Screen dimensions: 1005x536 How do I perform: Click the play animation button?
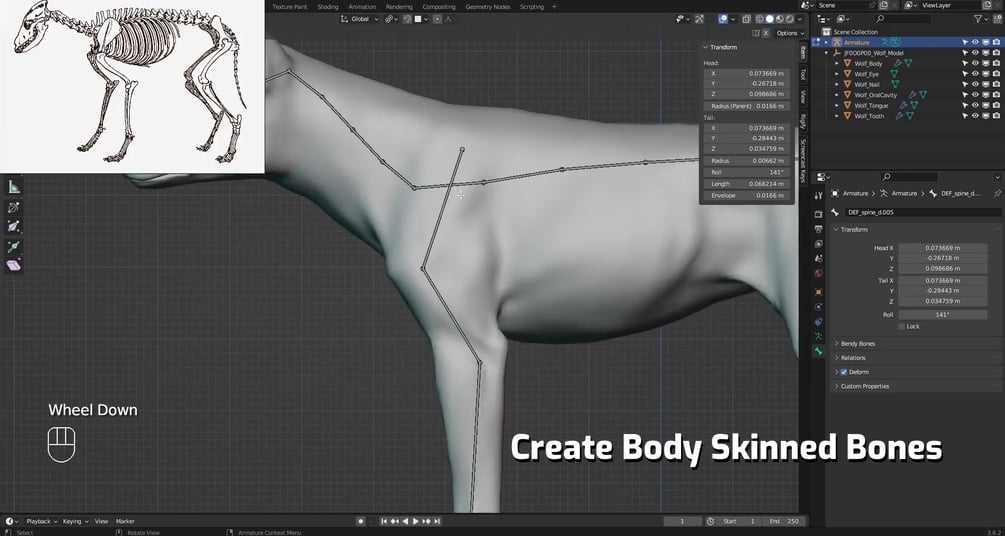[x=415, y=521]
